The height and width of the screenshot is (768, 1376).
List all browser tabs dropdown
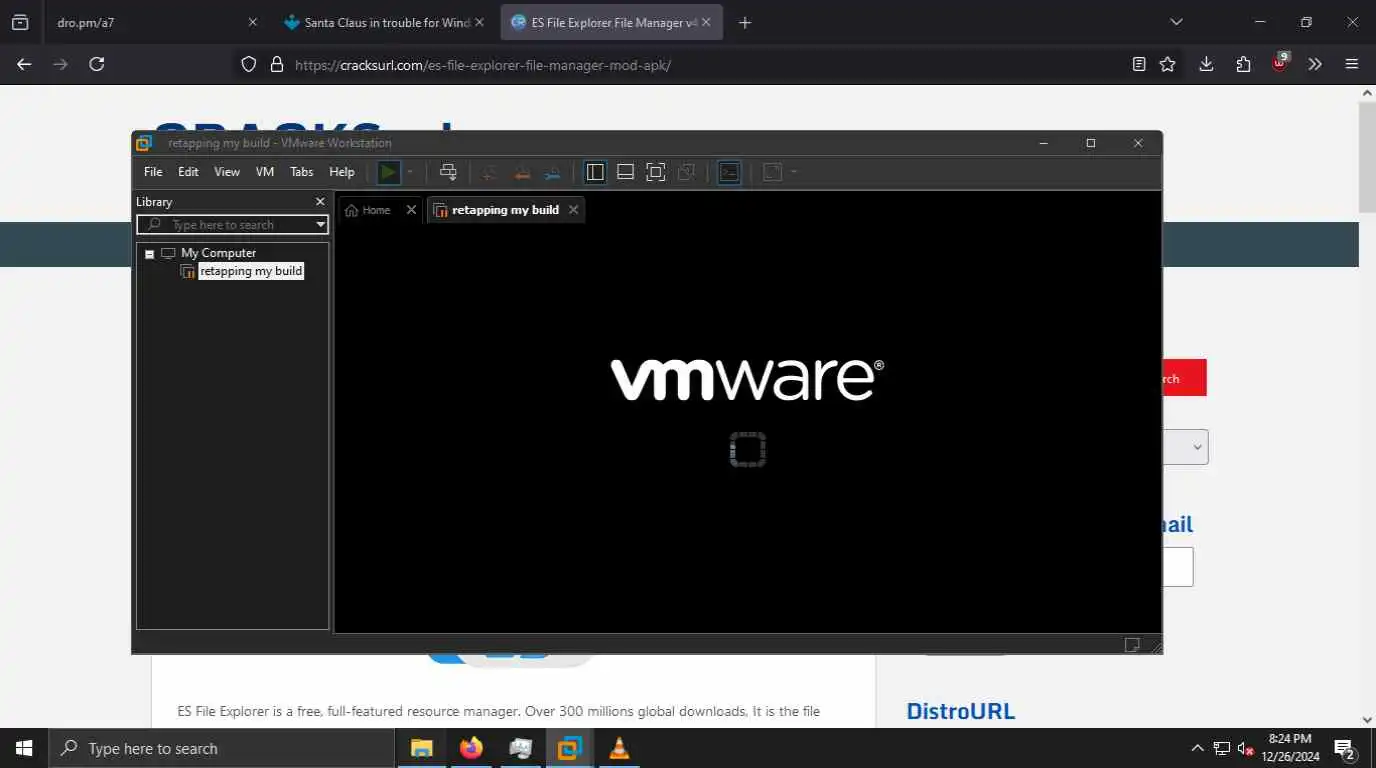pos(1176,22)
